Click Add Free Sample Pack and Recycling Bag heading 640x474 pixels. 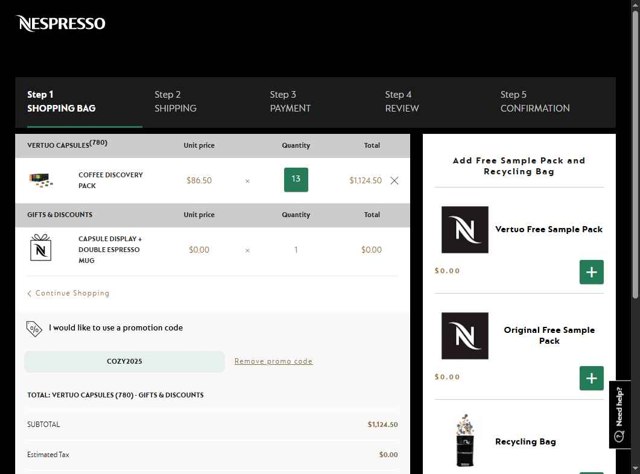tap(519, 166)
